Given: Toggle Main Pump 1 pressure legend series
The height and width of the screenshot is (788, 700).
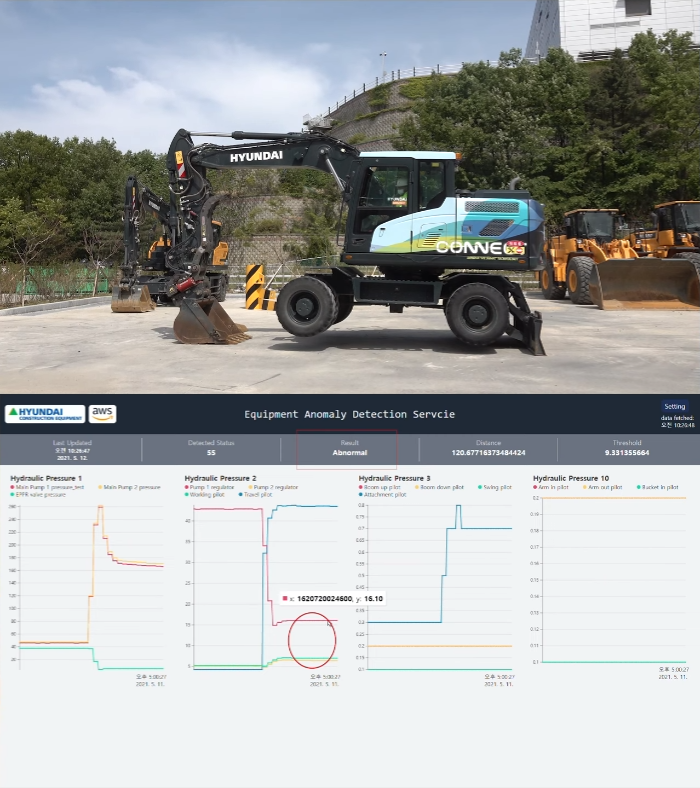Looking at the screenshot, I should (x=45, y=487).
